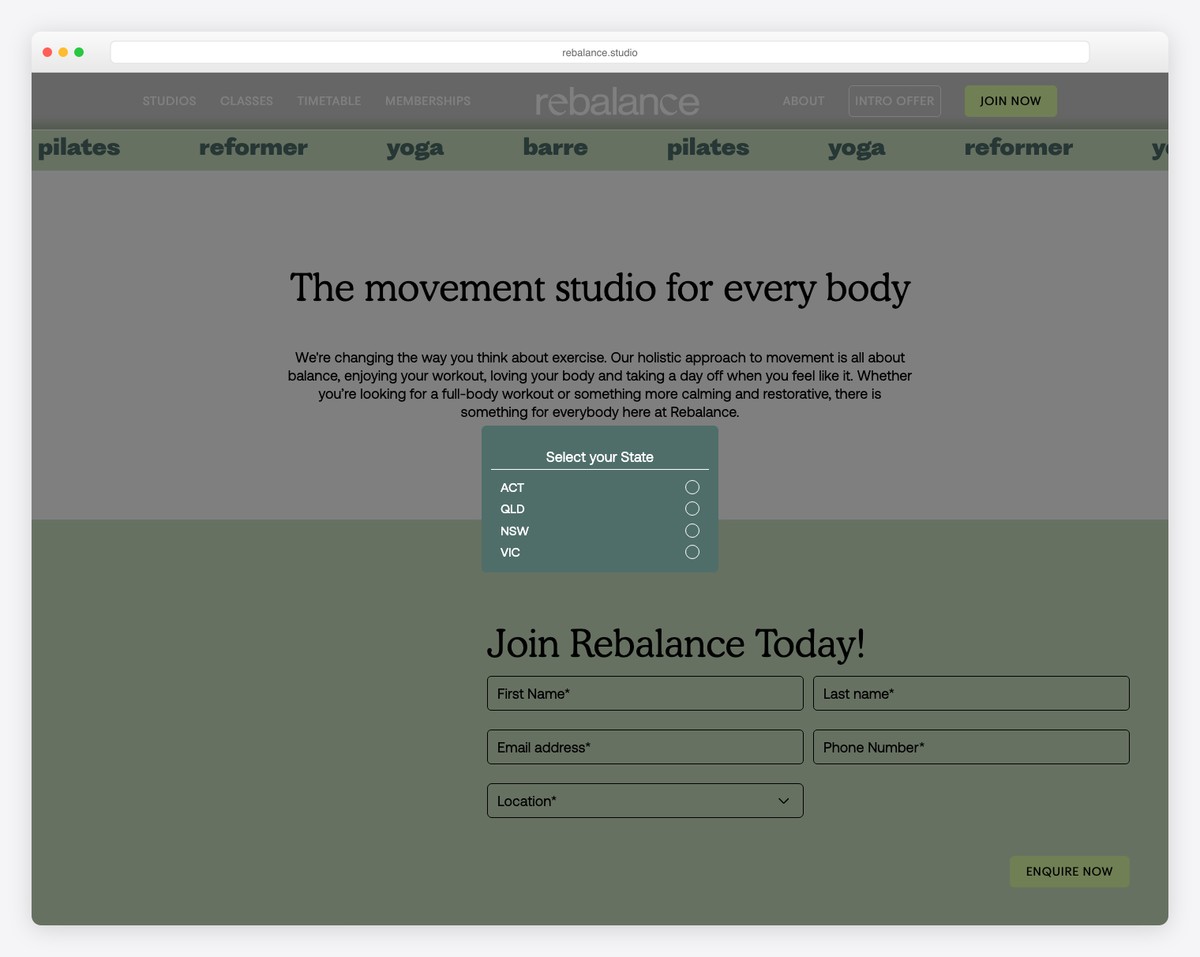Click the Email address field
This screenshot has width=1200, height=957.
coord(644,746)
